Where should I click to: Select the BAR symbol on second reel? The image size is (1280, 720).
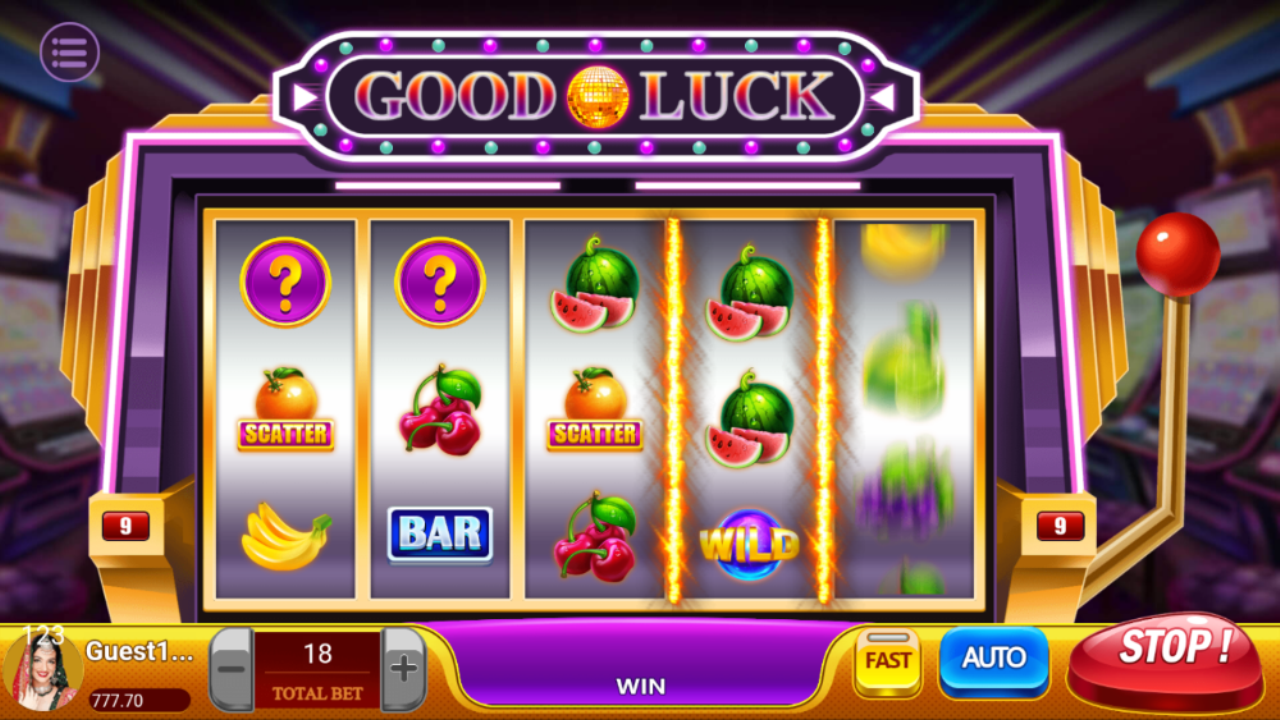pos(440,534)
